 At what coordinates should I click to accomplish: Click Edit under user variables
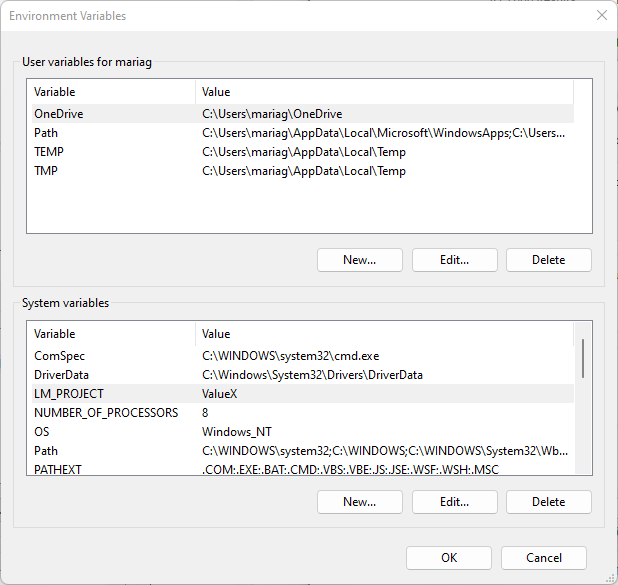454,260
